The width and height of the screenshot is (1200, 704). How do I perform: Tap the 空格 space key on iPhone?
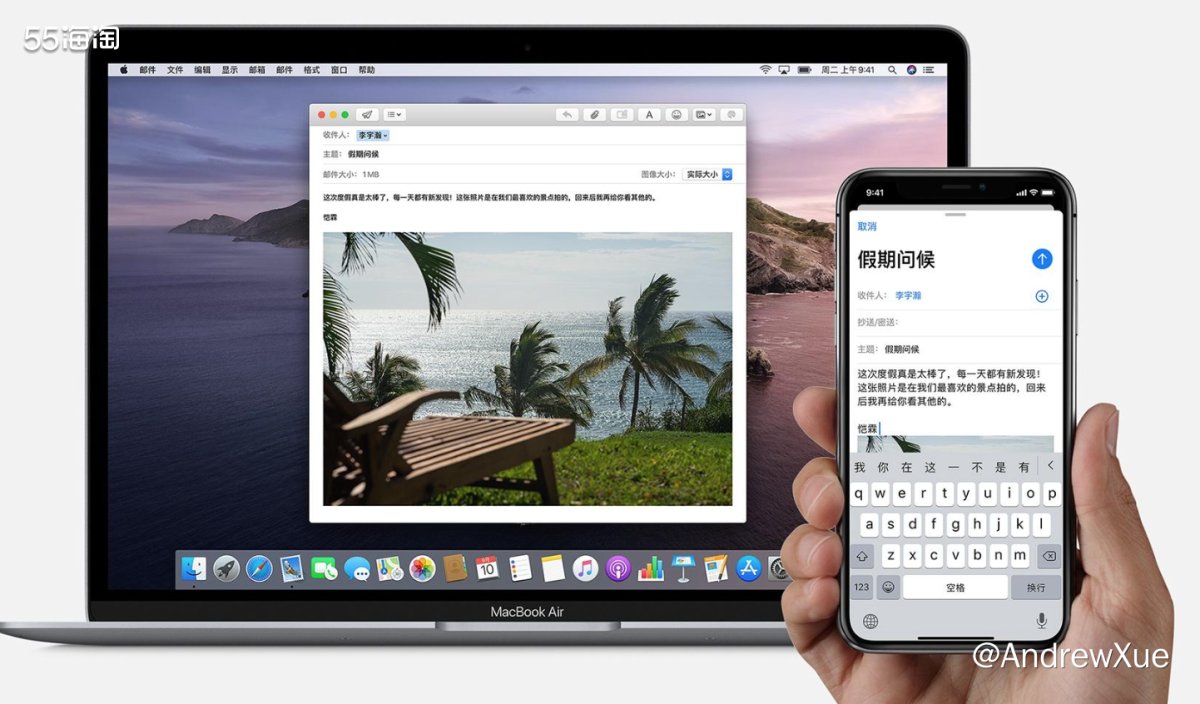click(955, 587)
